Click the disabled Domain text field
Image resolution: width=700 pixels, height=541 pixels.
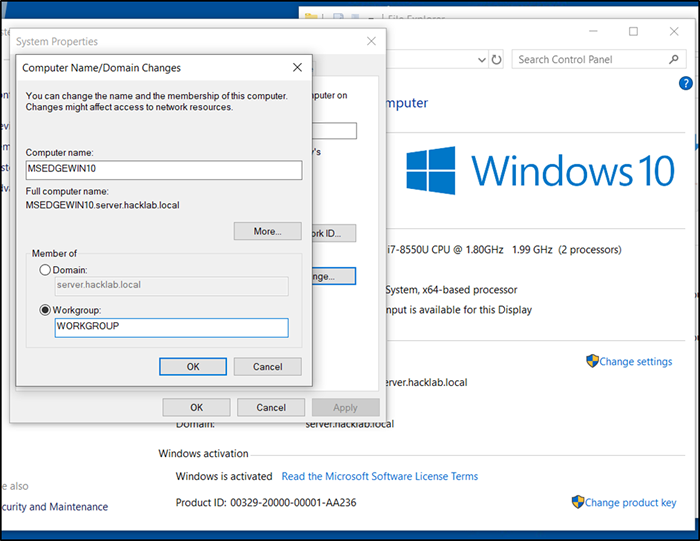[171, 286]
